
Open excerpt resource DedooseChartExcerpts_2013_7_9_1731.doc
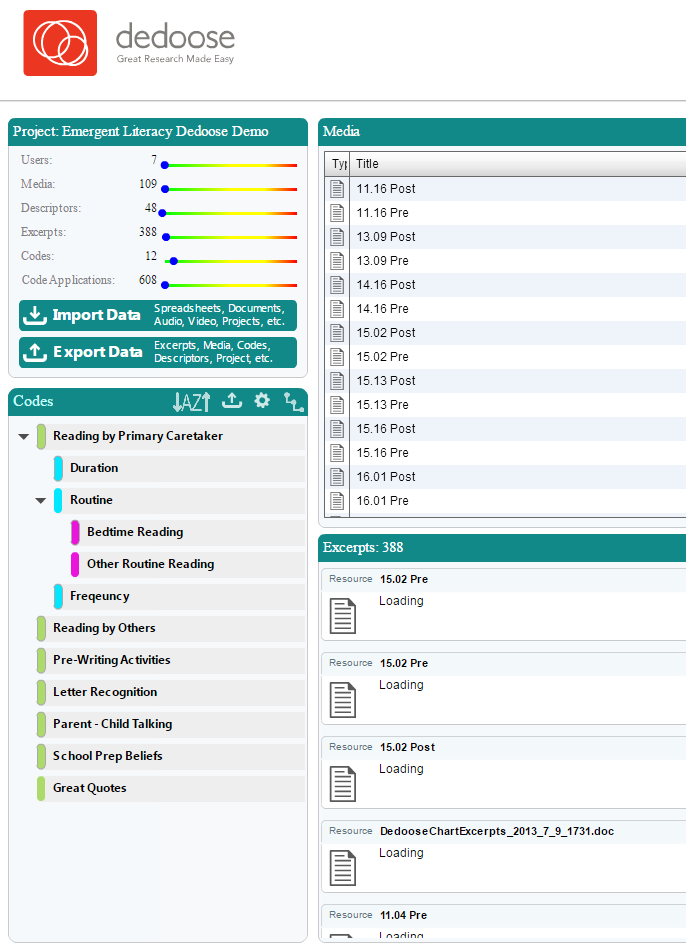coord(497,831)
